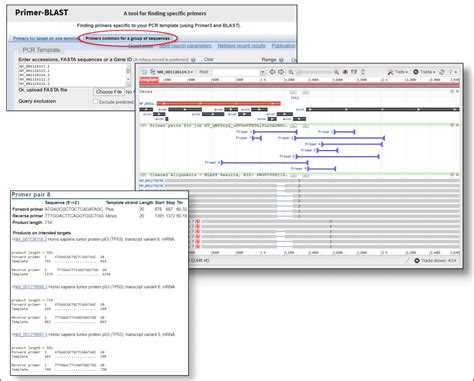Click the help icon after refseq record hint
Screen dimensions: 474x381
[x=193, y=60]
